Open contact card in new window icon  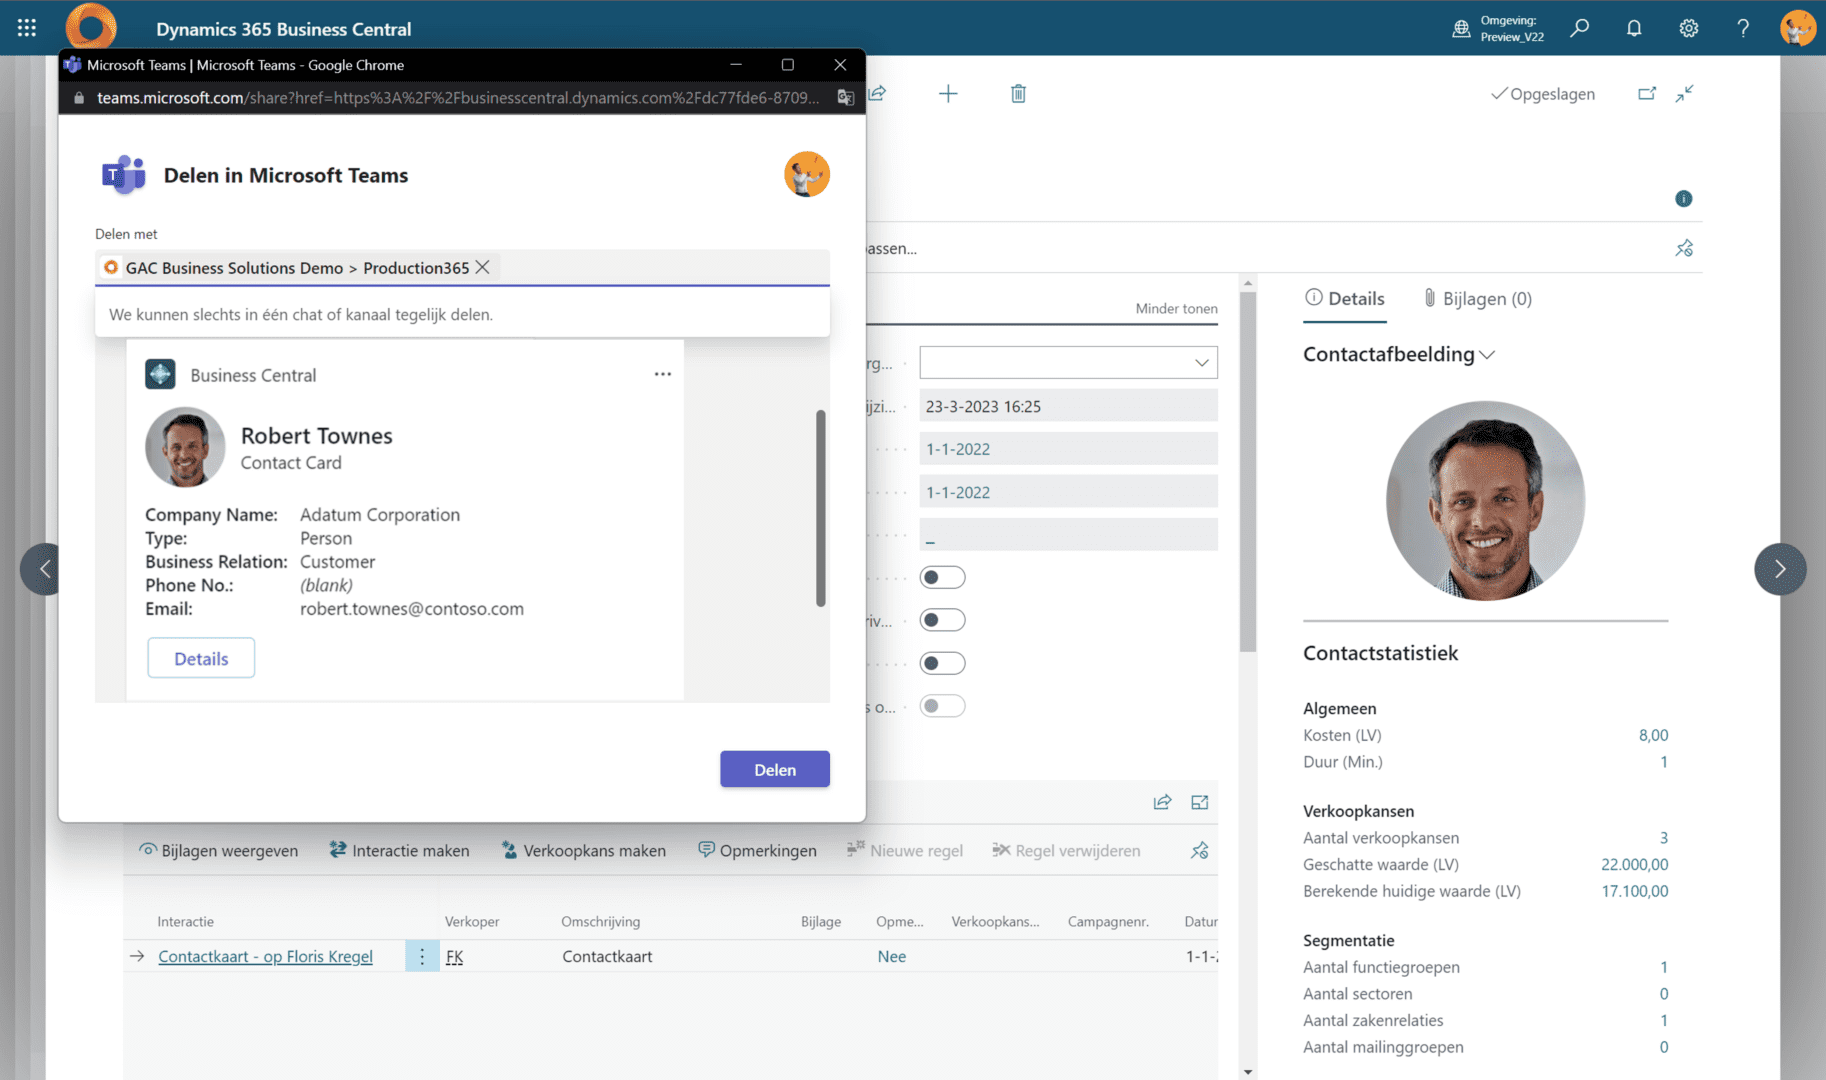pyautogui.click(x=1647, y=93)
